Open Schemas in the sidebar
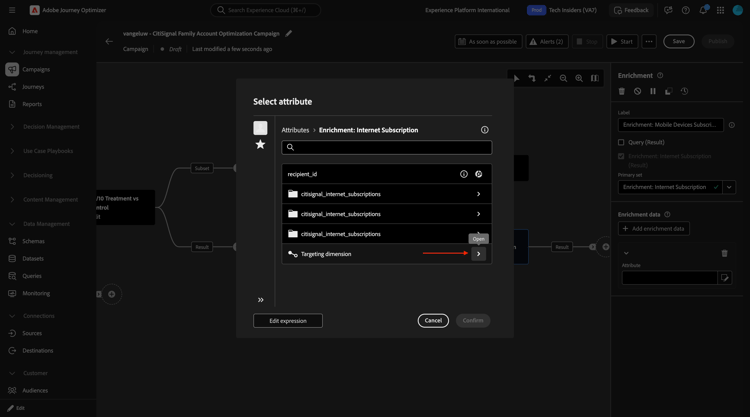Image resolution: width=750 pixels, height=417 pixels. coord(33,241)
